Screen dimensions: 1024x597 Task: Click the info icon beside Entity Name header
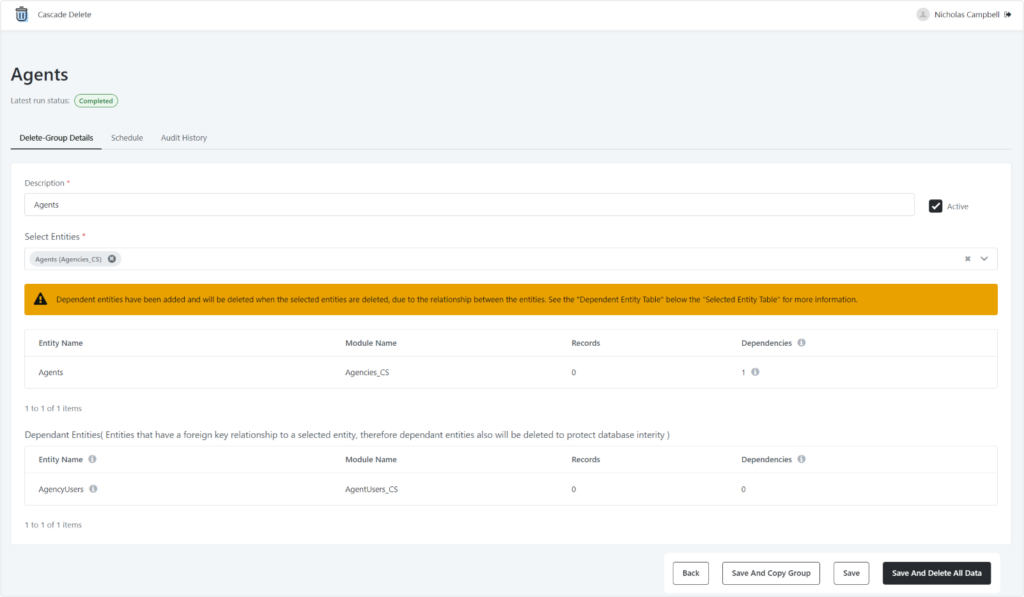[x=92, y=459]
